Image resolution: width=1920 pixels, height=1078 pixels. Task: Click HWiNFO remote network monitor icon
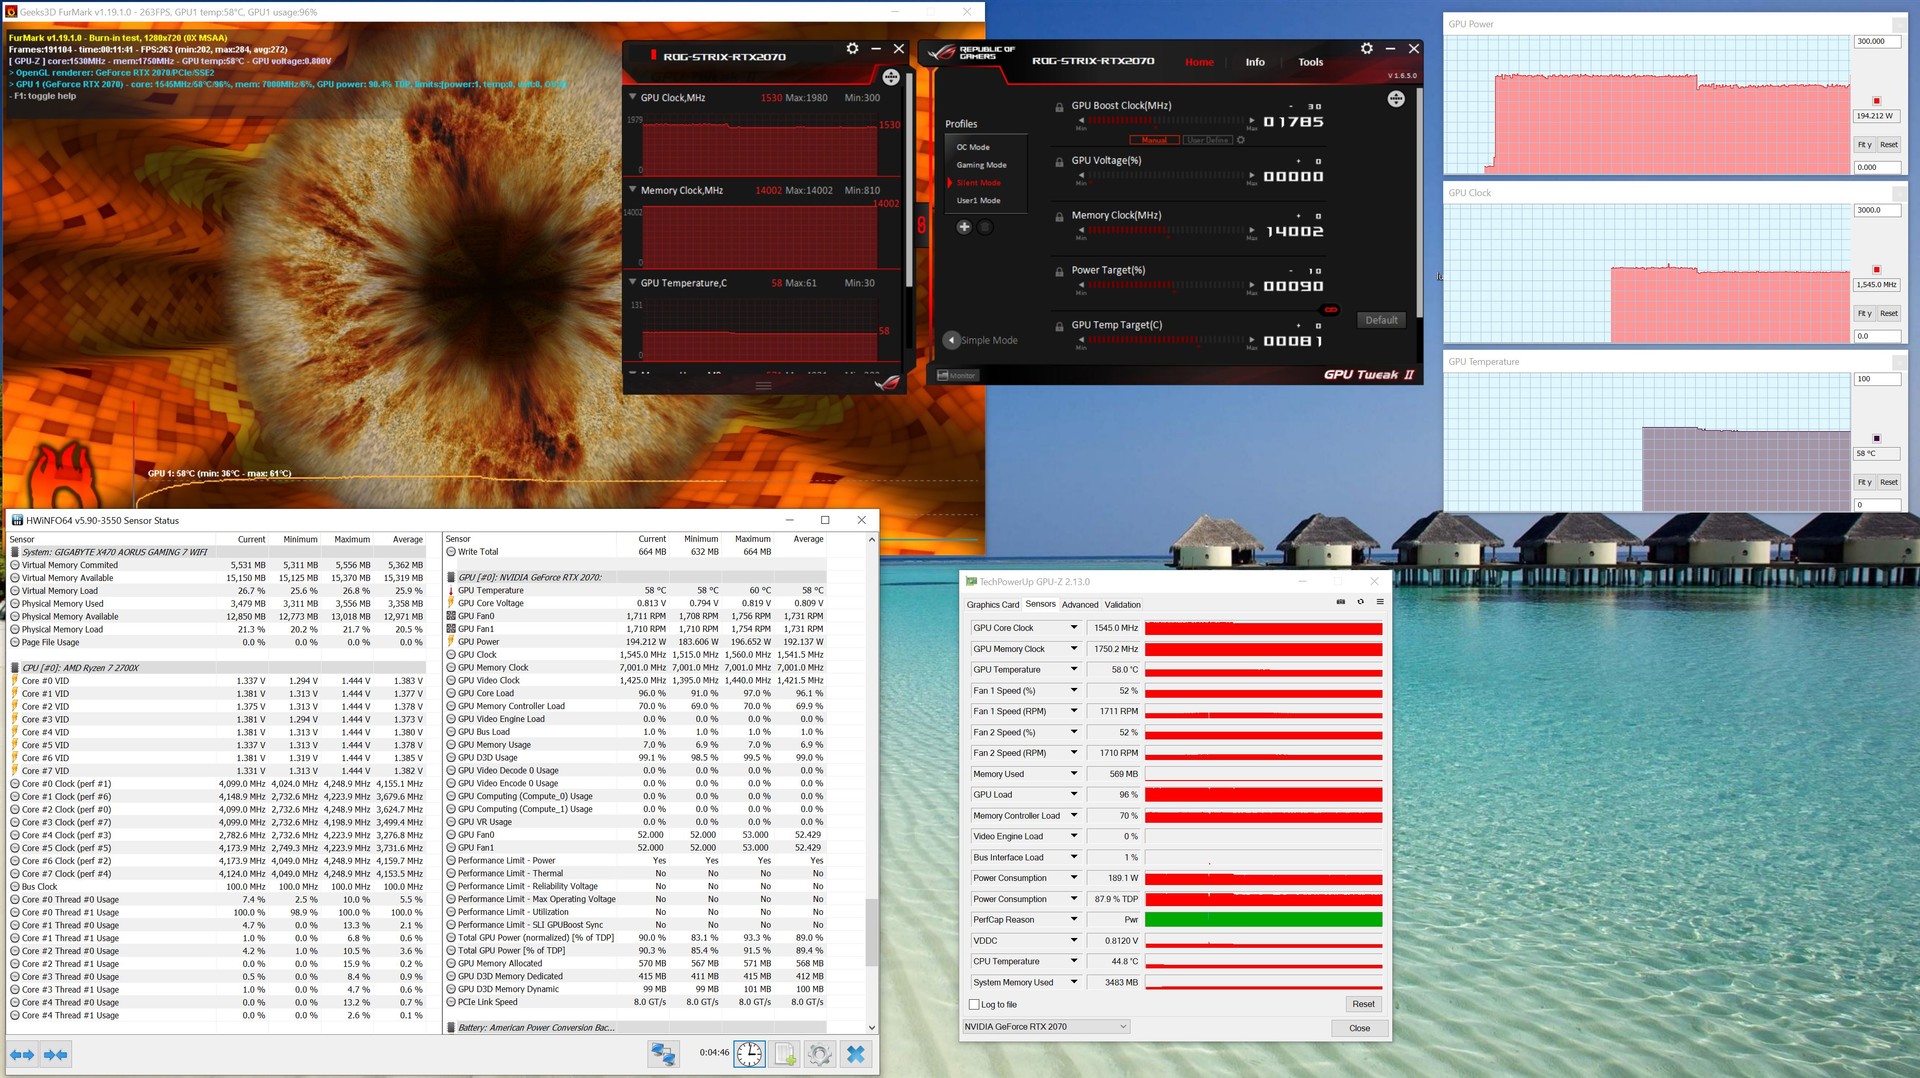pyautogui.click(x=662, y=1054)
